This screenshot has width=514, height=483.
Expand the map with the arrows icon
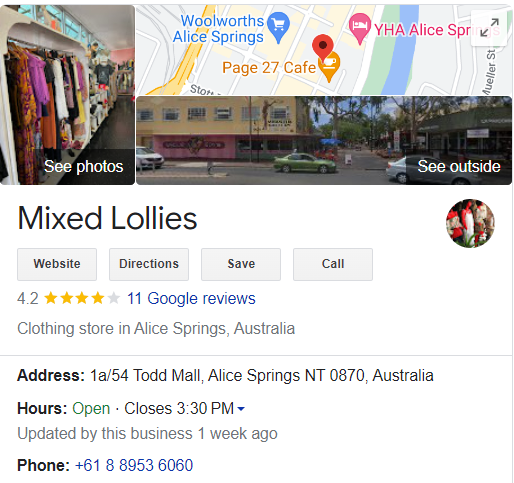[x=489, y=28]
